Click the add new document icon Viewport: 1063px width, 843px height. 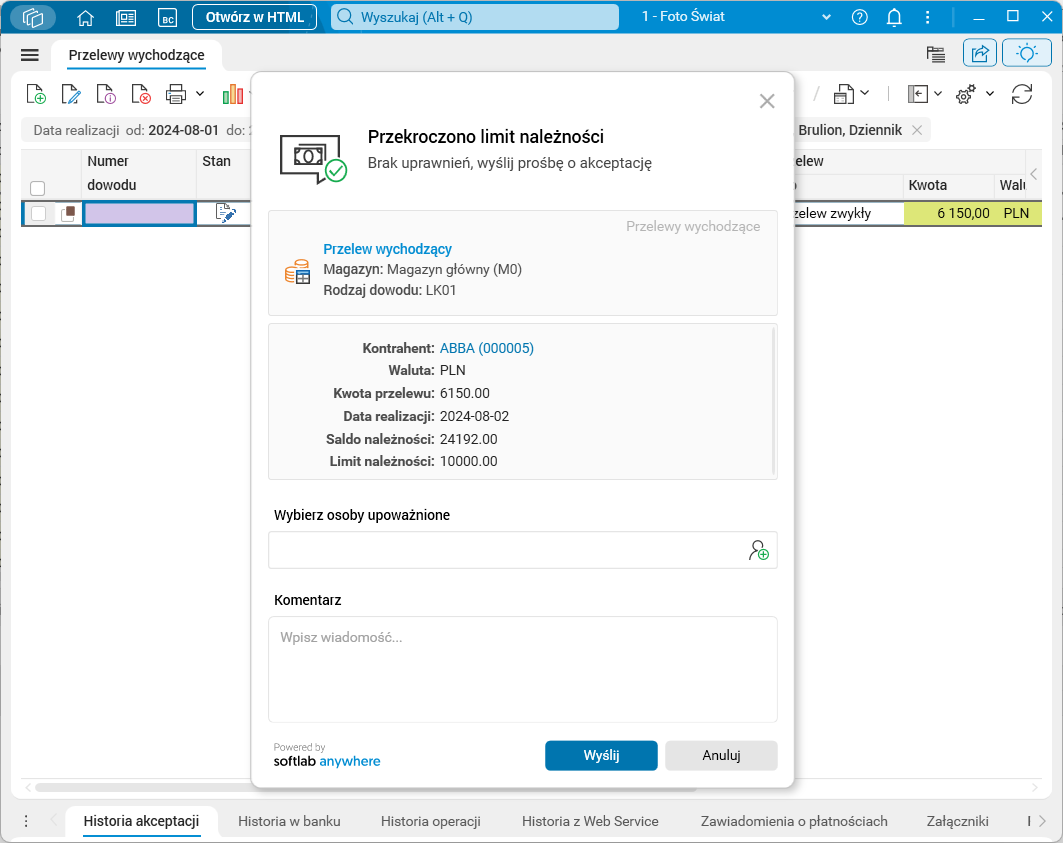[36, 94]
